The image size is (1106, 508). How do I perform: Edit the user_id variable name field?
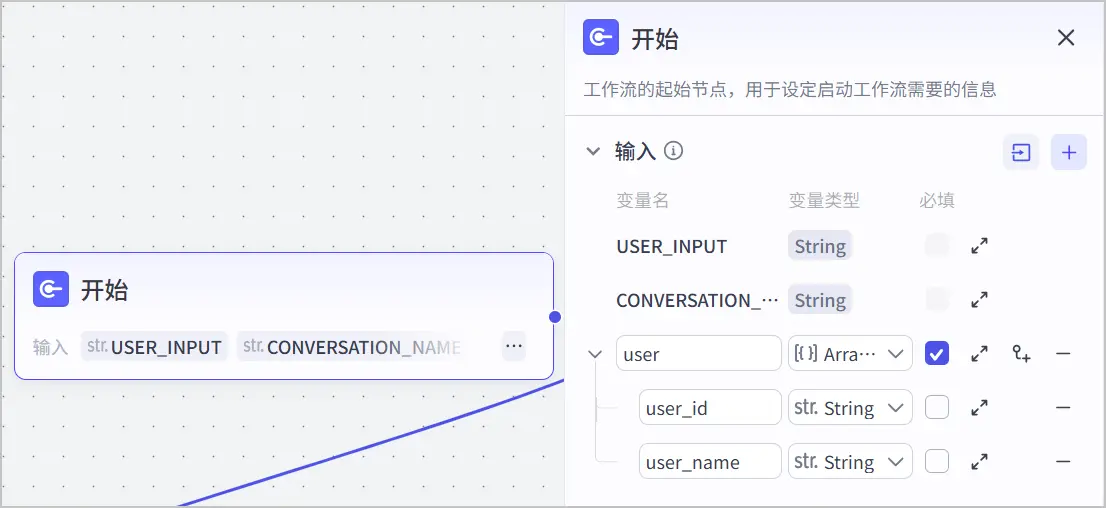pyautogui.click(x=710, y=408)
